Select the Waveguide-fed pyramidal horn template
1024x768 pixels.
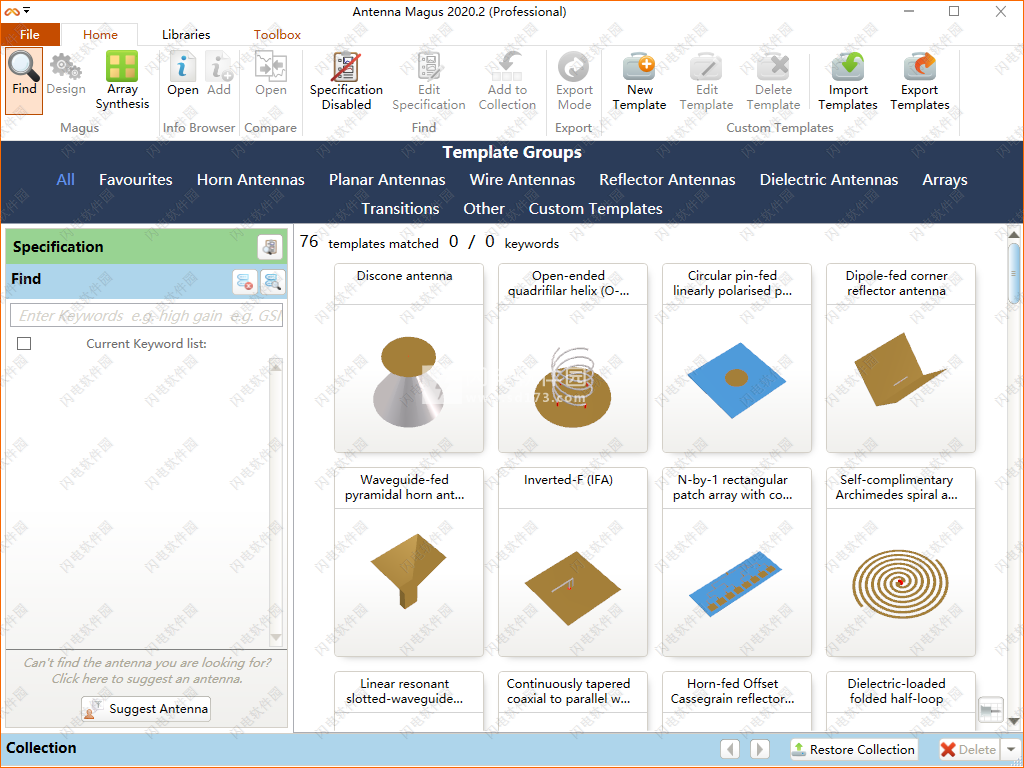pyautogui.click(x=409, y=562)
